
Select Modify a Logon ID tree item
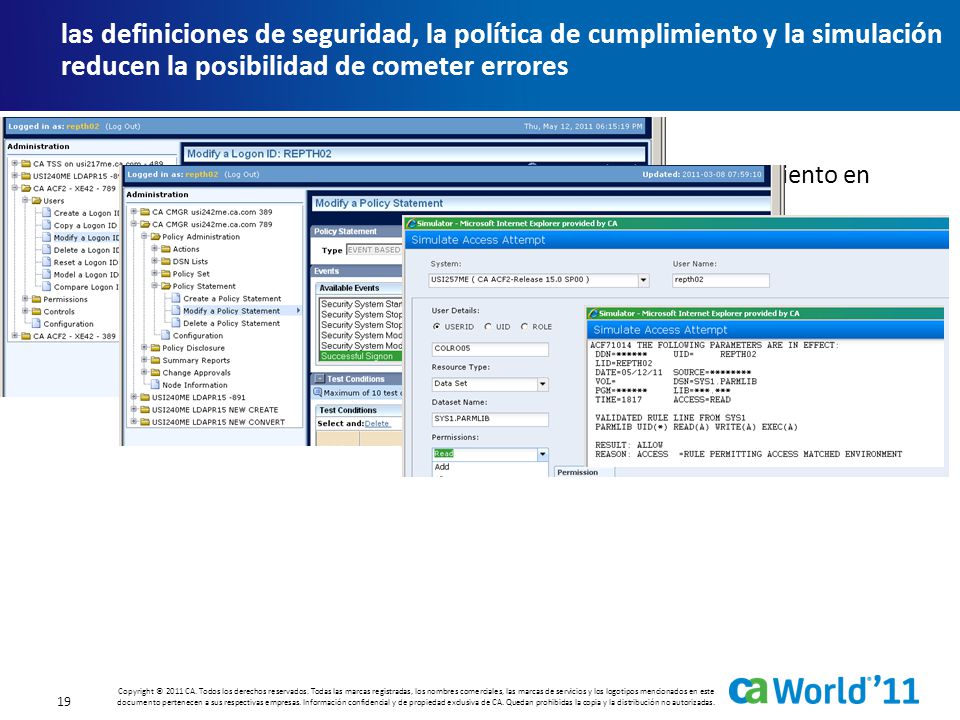[x=86, y=238]
